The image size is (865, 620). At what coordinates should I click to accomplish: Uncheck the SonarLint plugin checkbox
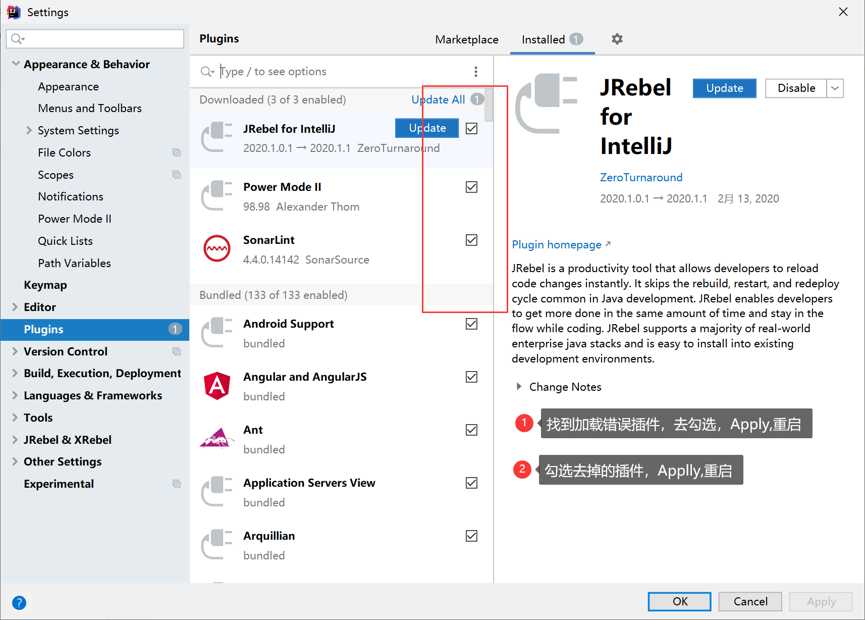pyautogui.click(x=472, y=240)
